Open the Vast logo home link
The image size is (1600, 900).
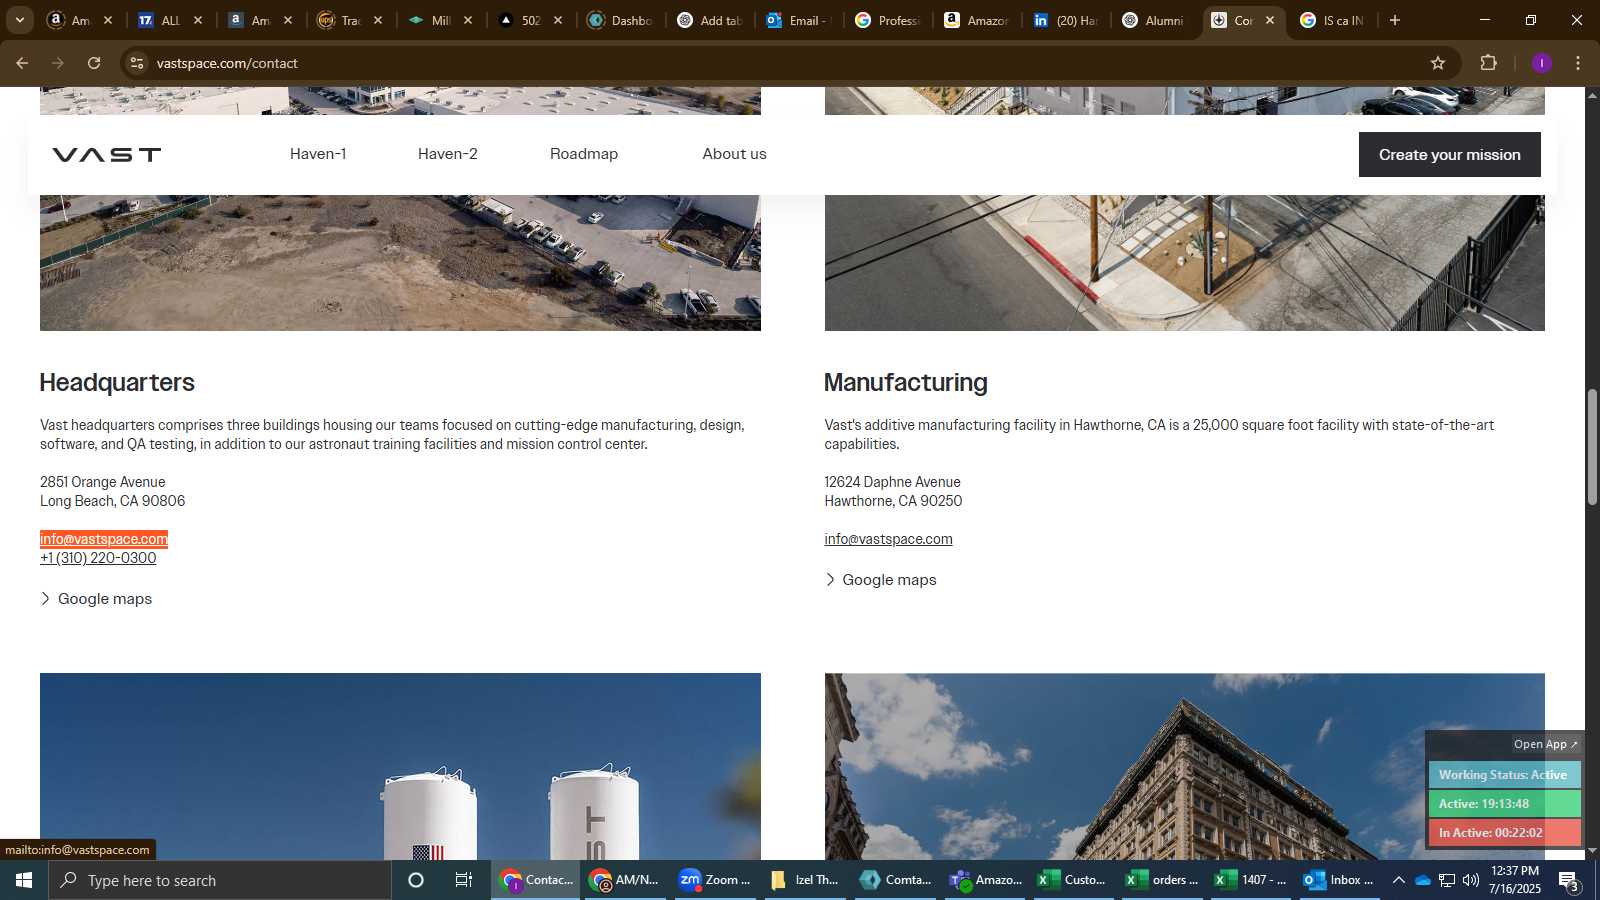(x=106, y=154)
